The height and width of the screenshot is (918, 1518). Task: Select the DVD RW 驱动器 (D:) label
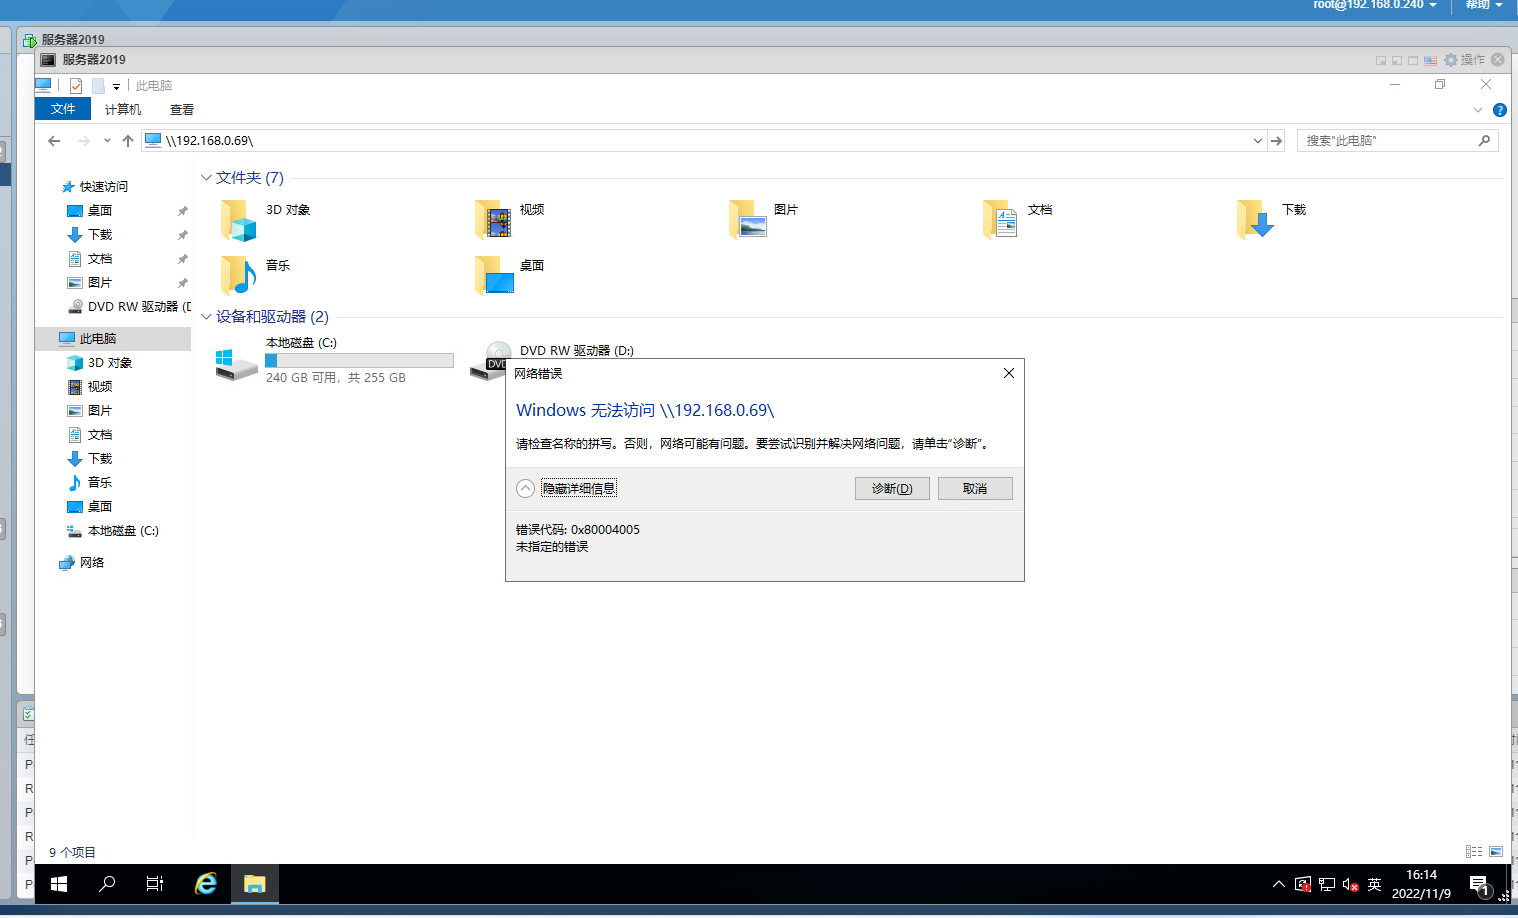pyautogui.click(x=577, y=351)
